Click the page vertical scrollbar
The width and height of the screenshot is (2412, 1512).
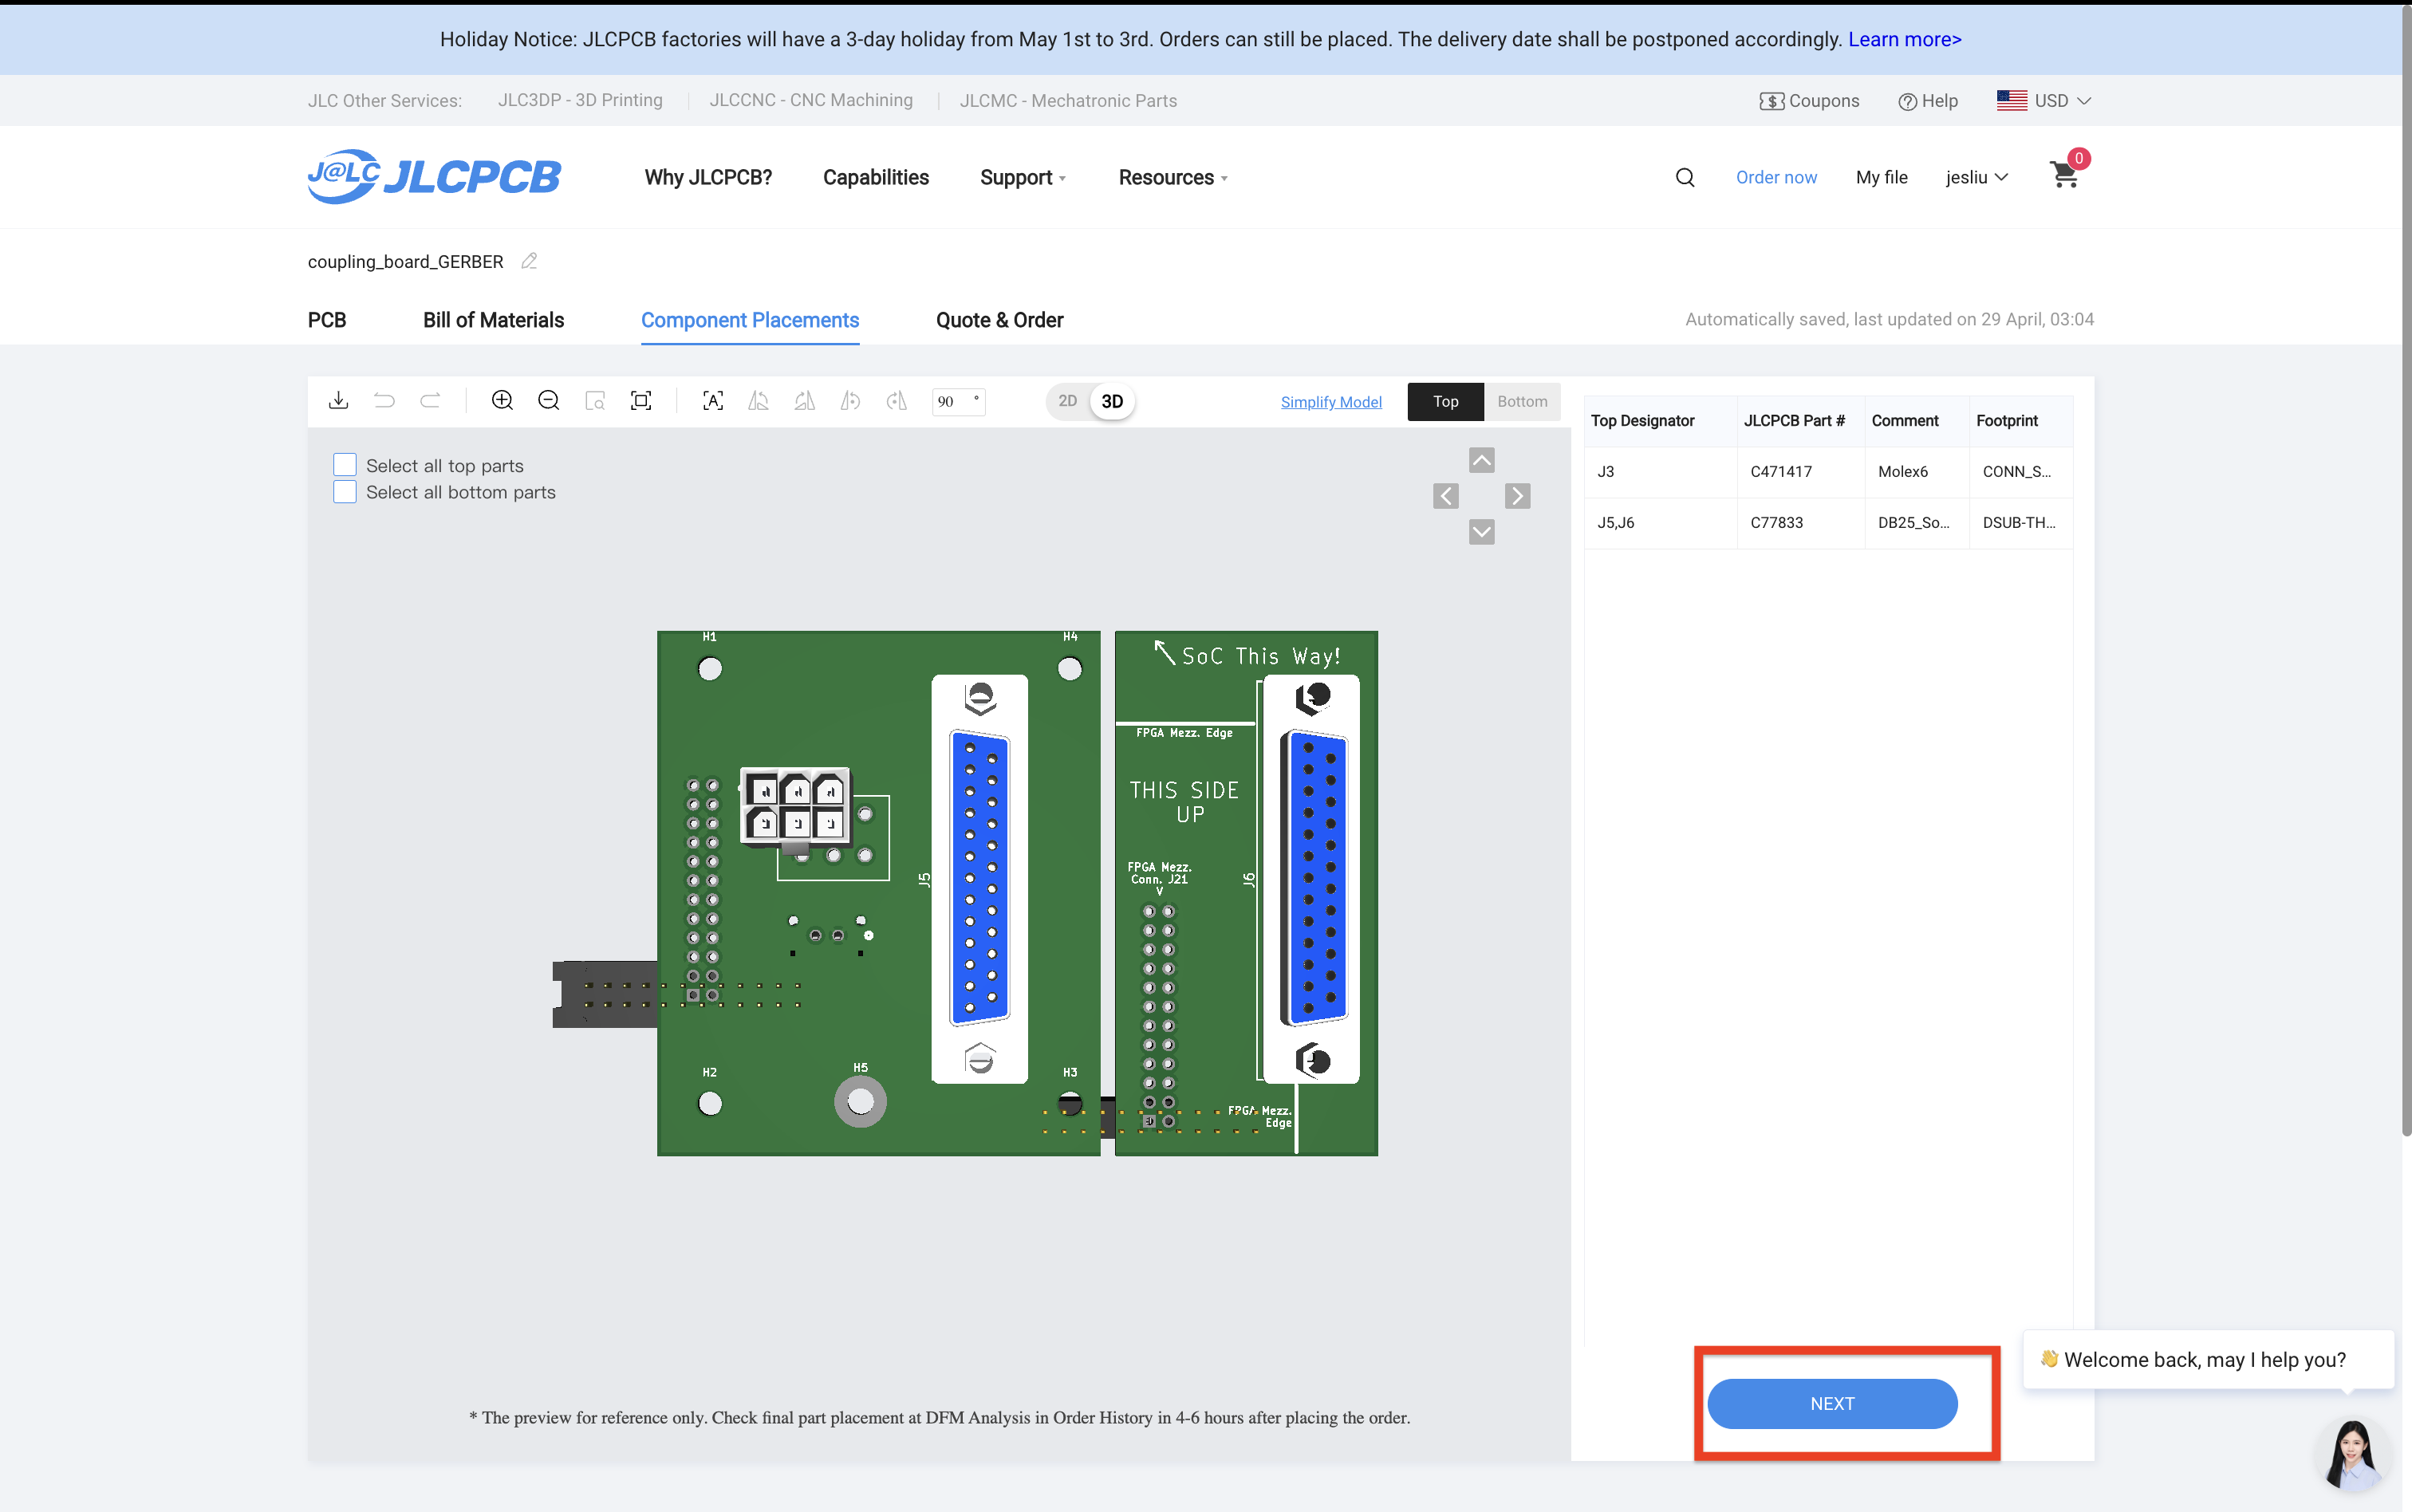(2406, 570)
